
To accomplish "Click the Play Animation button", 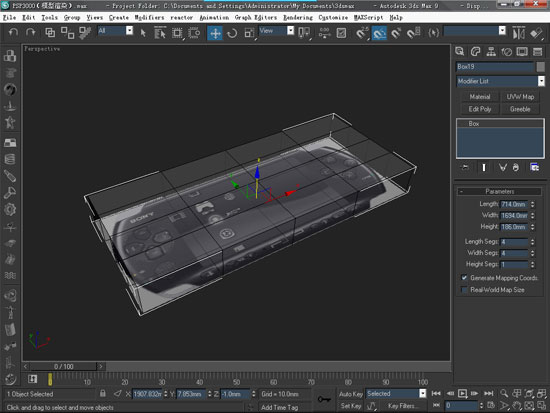I will (x=463, y=394).
